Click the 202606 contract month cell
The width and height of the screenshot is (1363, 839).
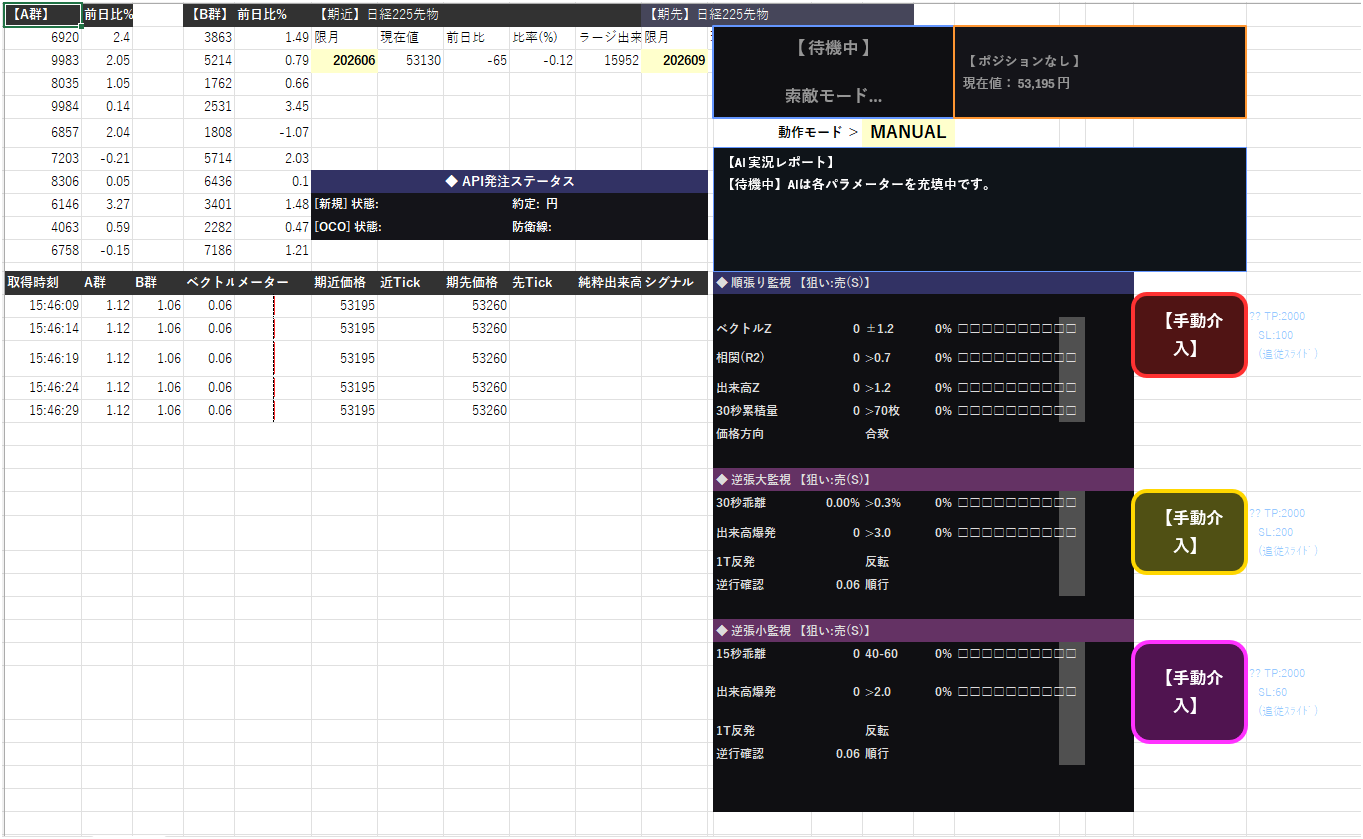click(344, 61)
